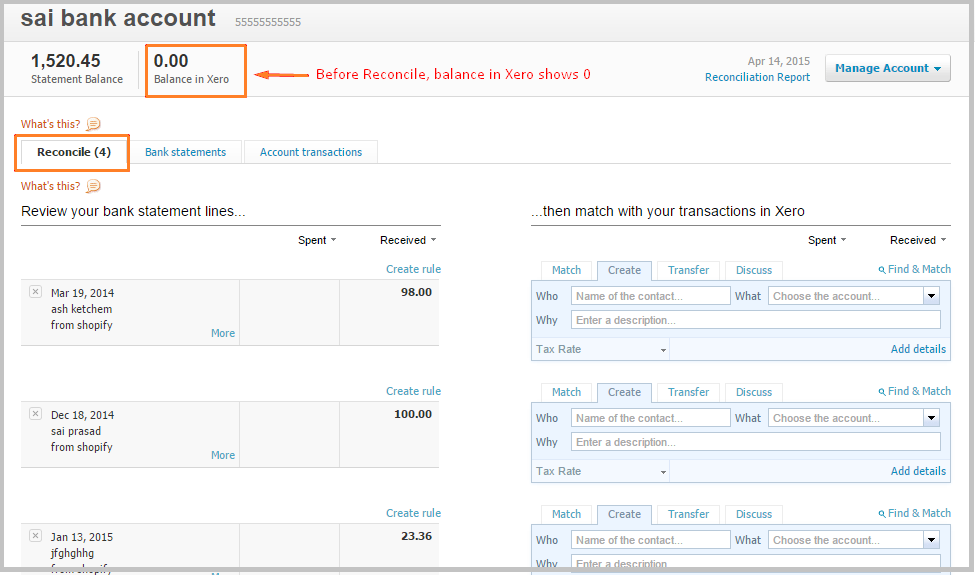Screen dimensions: 975x575
Task: Open the Spent dropdown in the Xero transactions panel
Action: pyautogui.click(x=827, y=240)
